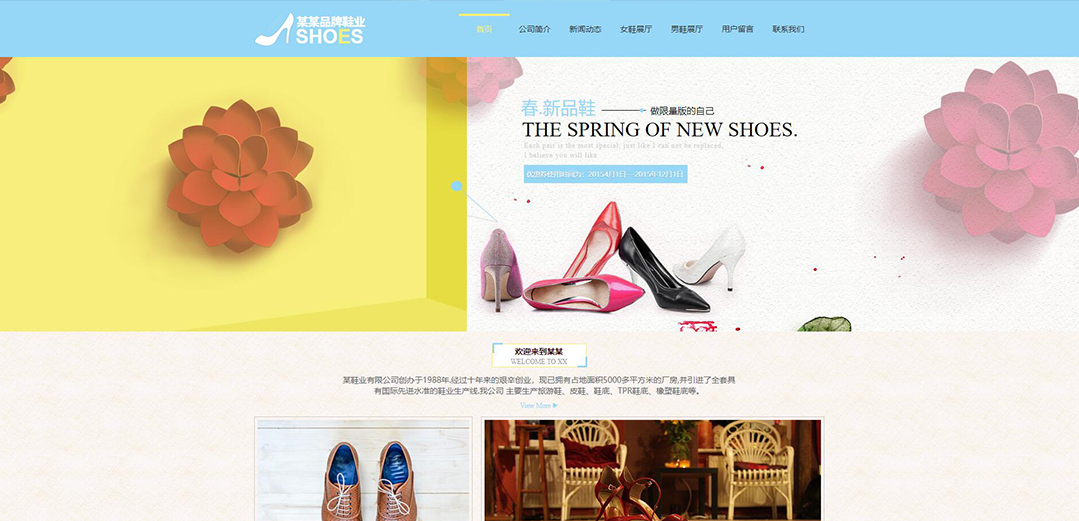Click the 欢迎来到某某 welcome box

coord(540,356)
